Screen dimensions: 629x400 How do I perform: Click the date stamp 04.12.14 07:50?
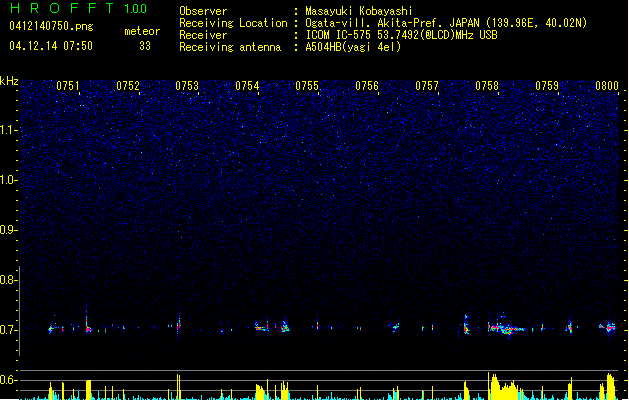(x=51, y=46)
